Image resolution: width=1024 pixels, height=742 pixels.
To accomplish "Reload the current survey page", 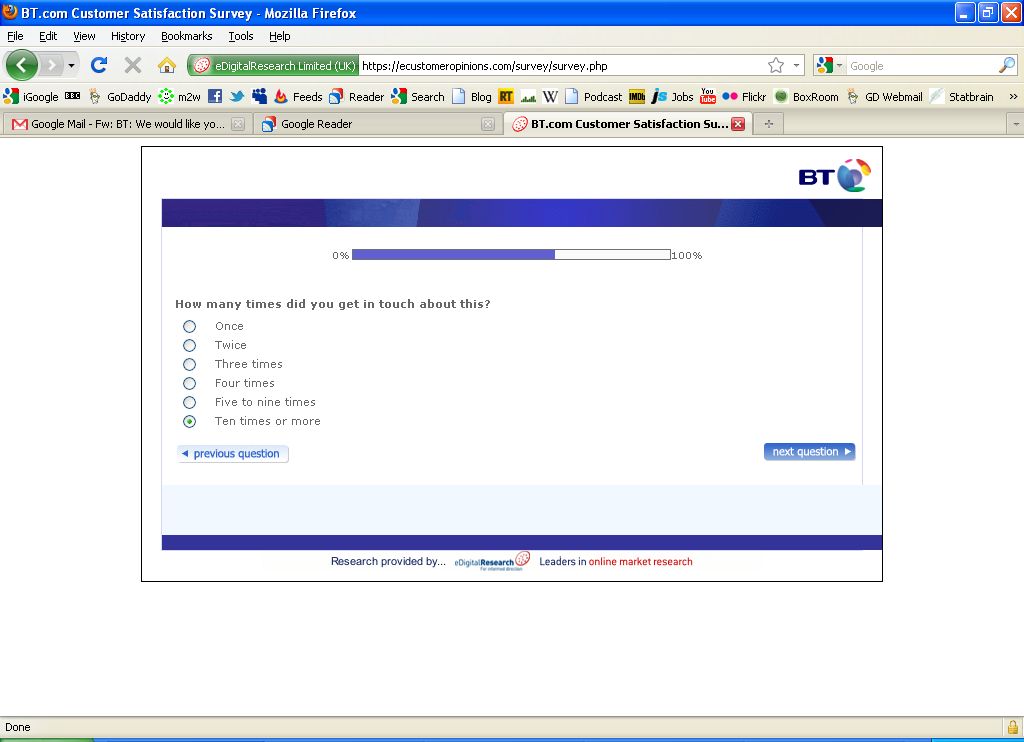I will click(98, 66).
